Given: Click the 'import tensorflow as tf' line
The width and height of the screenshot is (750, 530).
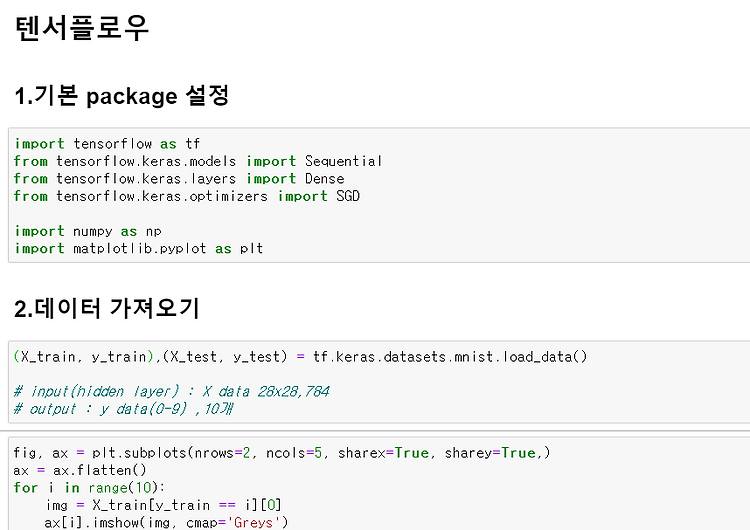Looking at the screenshot, I should 107,144.
